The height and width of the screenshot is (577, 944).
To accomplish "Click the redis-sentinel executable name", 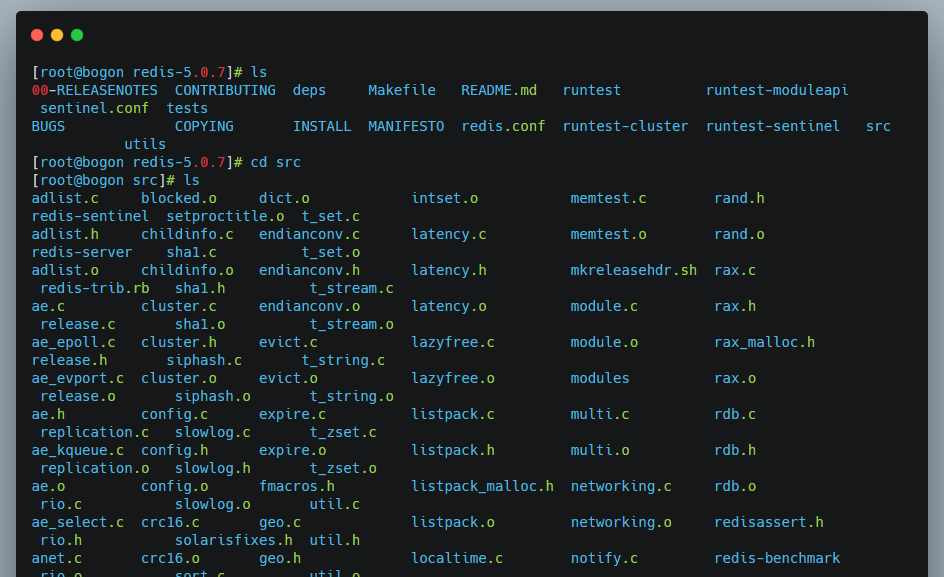I will [90, 216].
